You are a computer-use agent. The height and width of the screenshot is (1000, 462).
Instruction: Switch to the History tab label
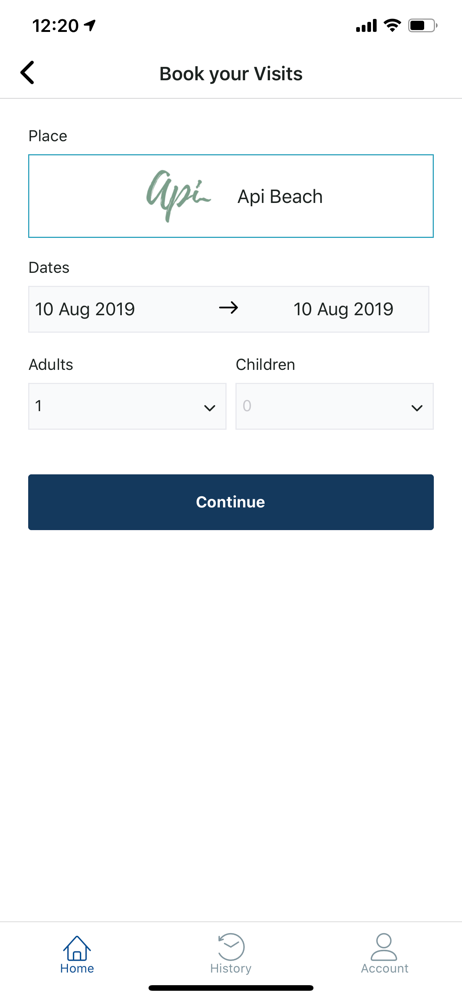point(230,968)
